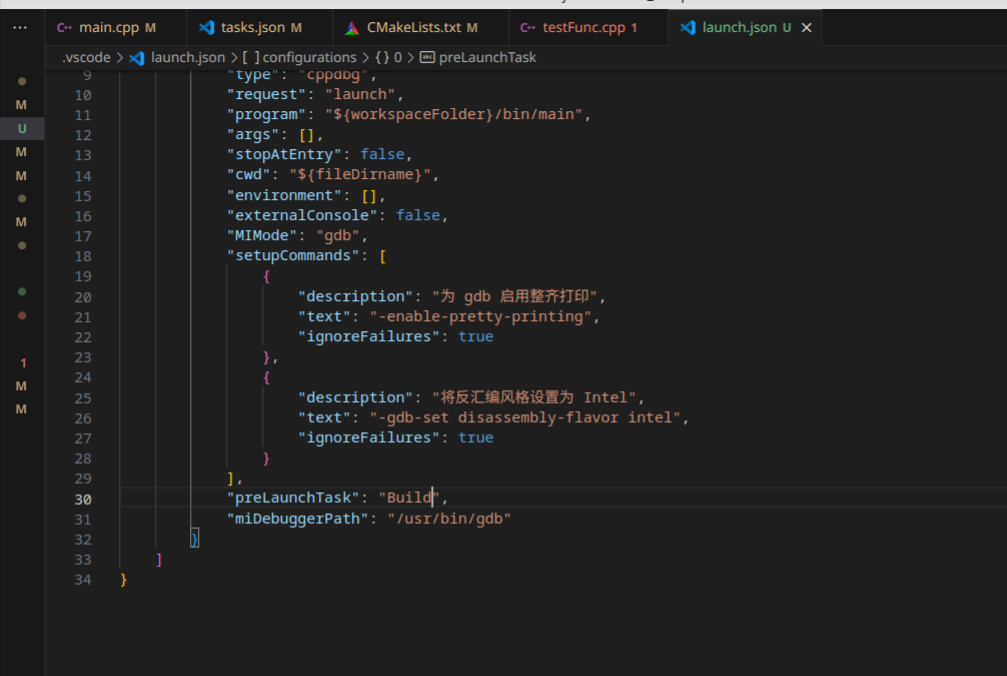Click line number 24 in the gutter

83,377
